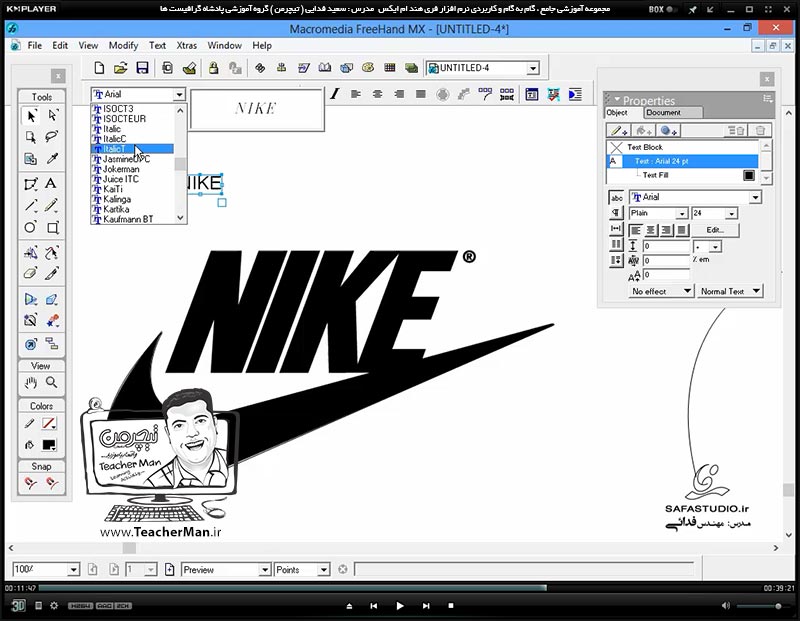Activate the Zoom magnifier tool
The height and width of the screenshot is (621, 800).
click(52, 382)
